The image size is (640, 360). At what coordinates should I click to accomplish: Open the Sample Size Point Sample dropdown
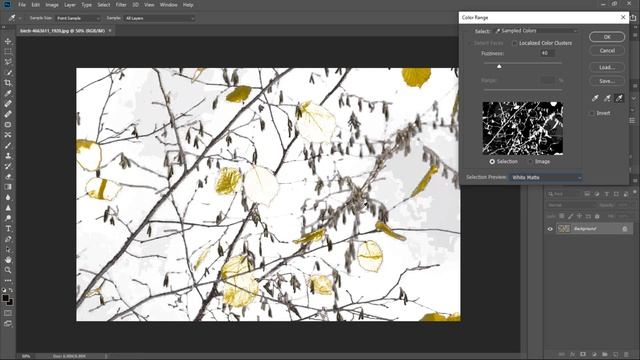(x=78, y=18)
